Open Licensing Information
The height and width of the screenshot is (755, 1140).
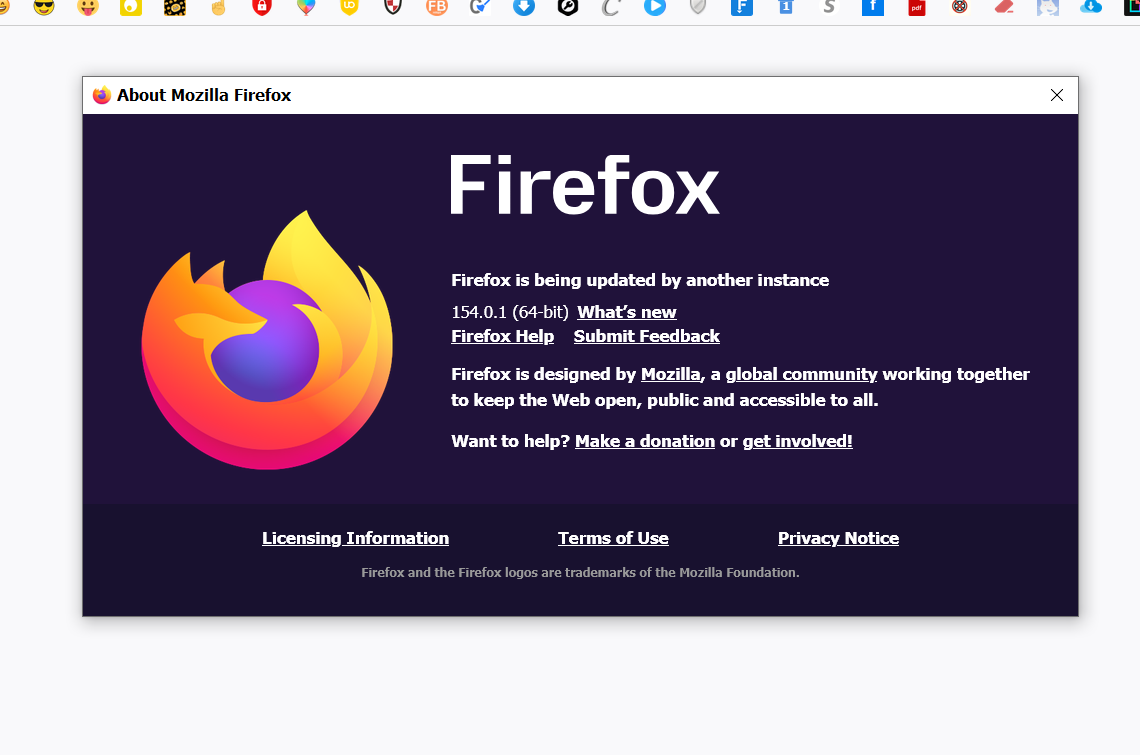click(x=356, y=538)
